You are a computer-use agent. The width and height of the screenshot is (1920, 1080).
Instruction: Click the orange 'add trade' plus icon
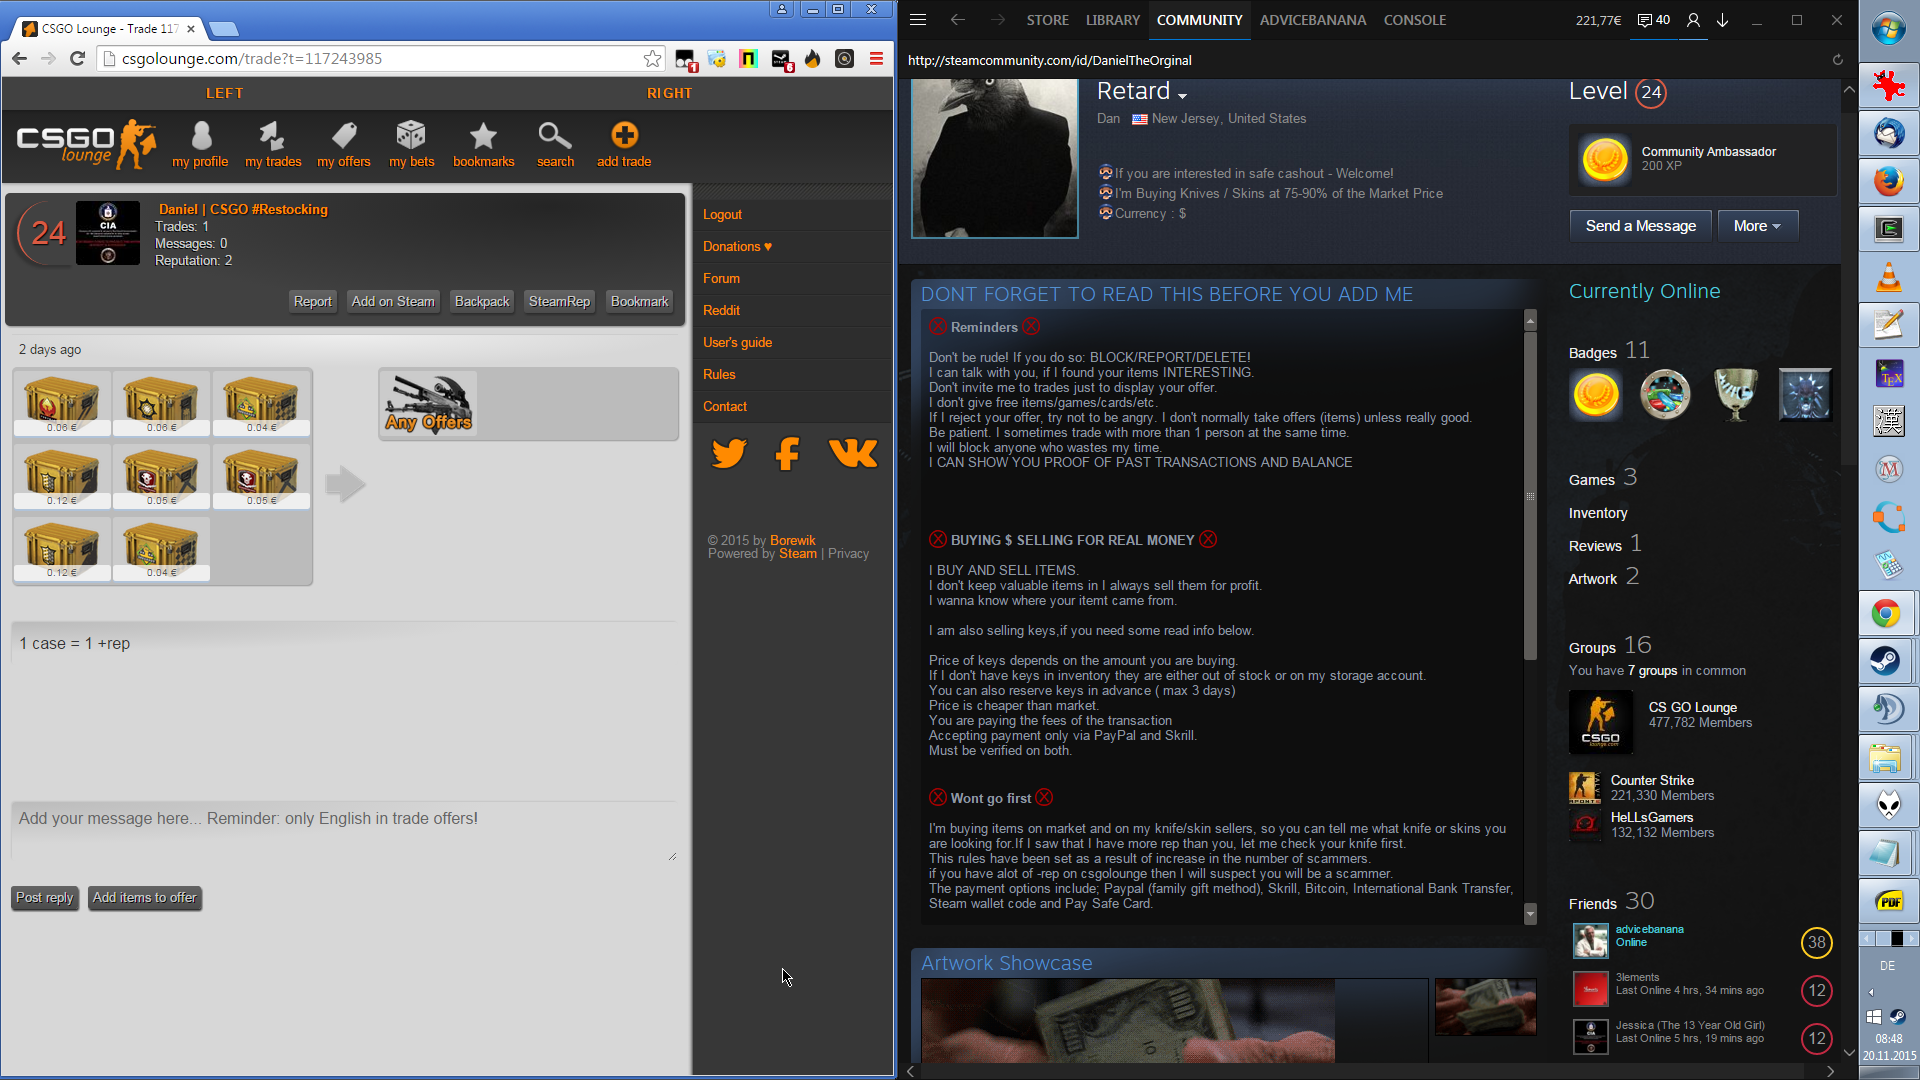pyautogui.click(x=624, y=136)
